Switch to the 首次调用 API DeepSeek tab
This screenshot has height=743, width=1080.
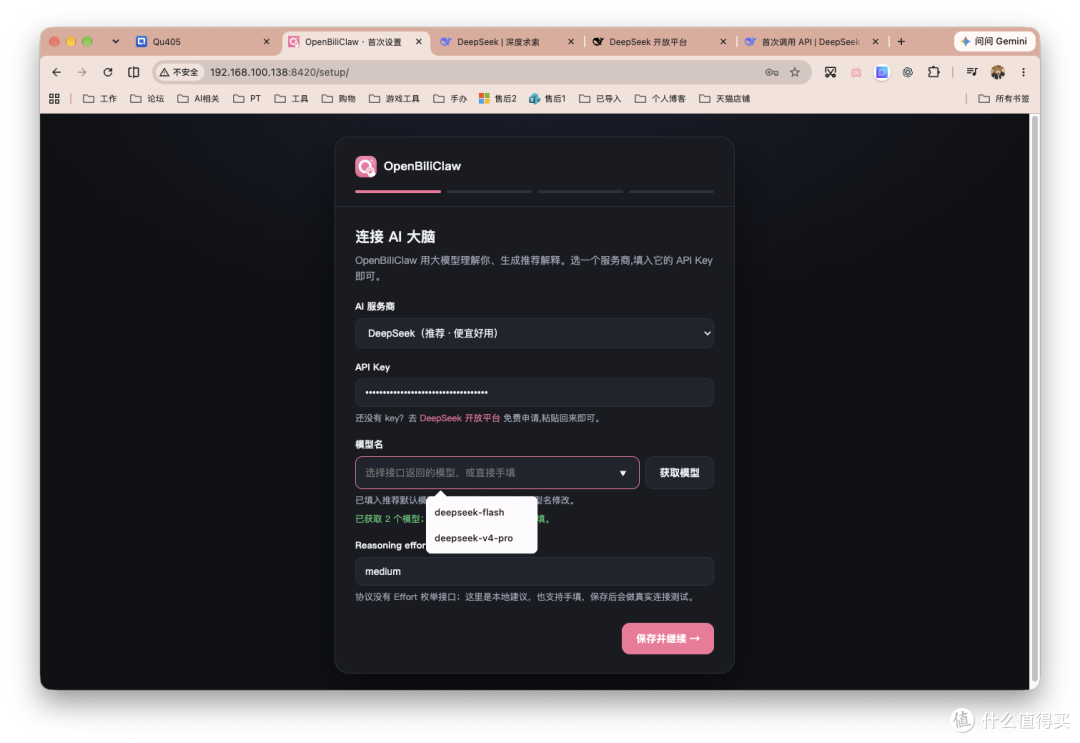click(812, 42)
